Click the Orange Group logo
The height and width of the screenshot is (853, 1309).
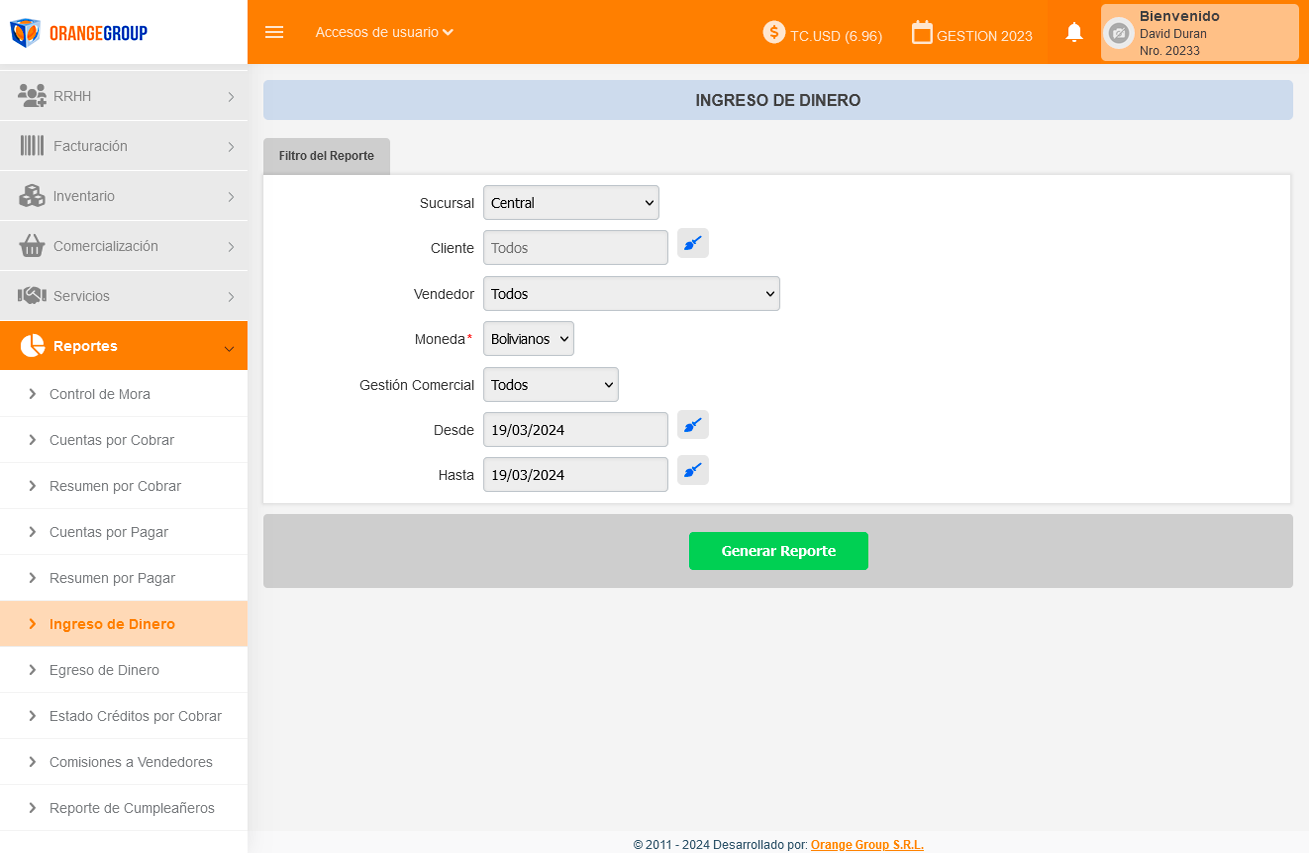(x=79, y=33)
